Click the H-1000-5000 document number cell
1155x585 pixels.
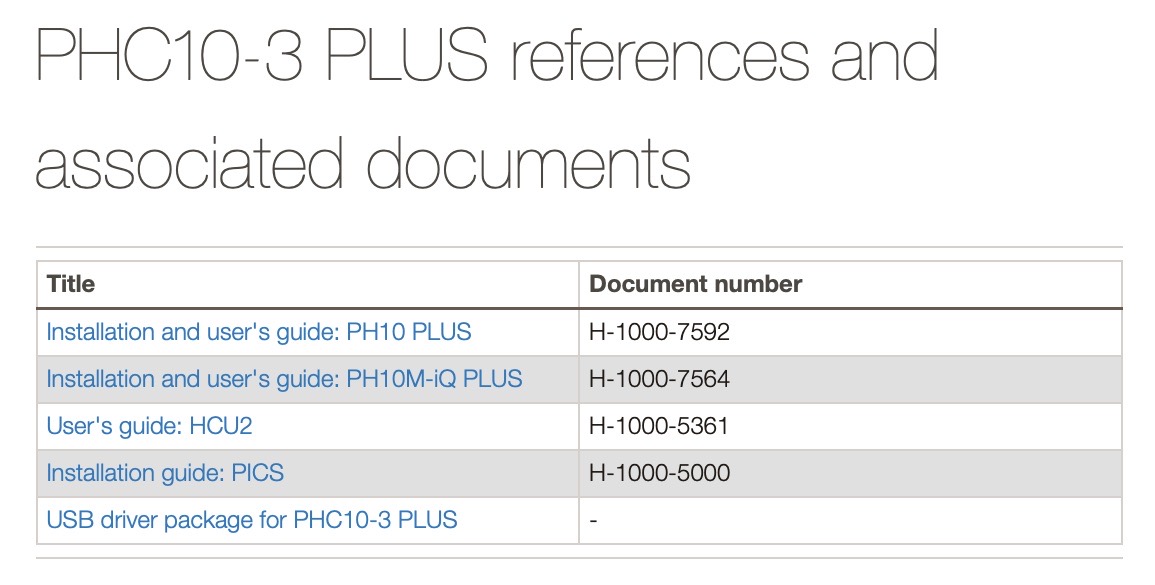pyautogui.click(x=660, y=473)
